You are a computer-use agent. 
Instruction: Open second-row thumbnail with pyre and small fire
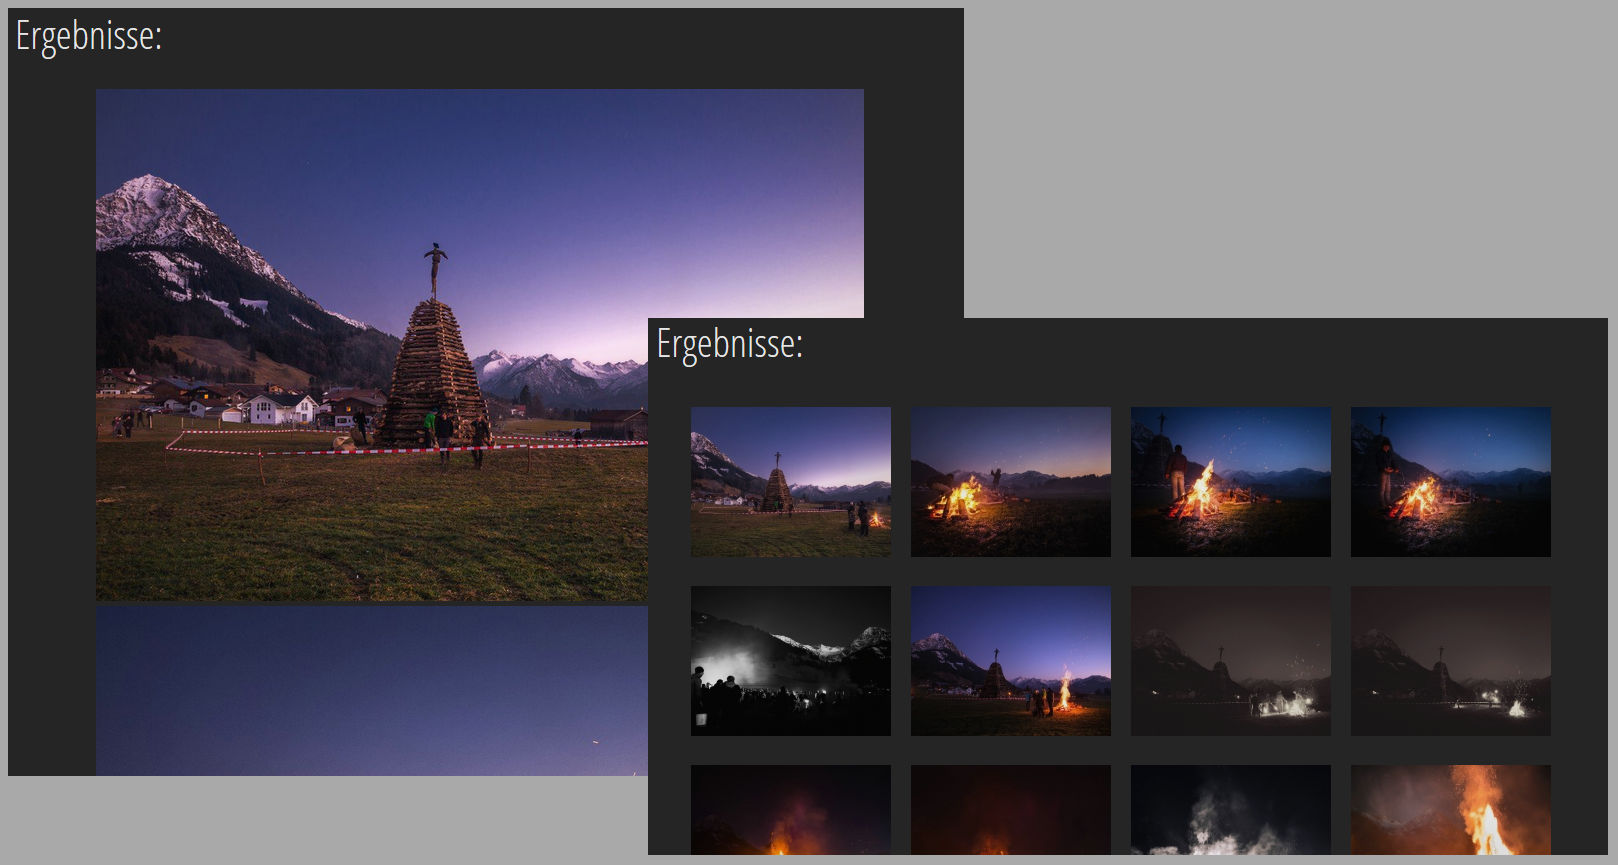pyautogui.click(x=1010, y=660)
